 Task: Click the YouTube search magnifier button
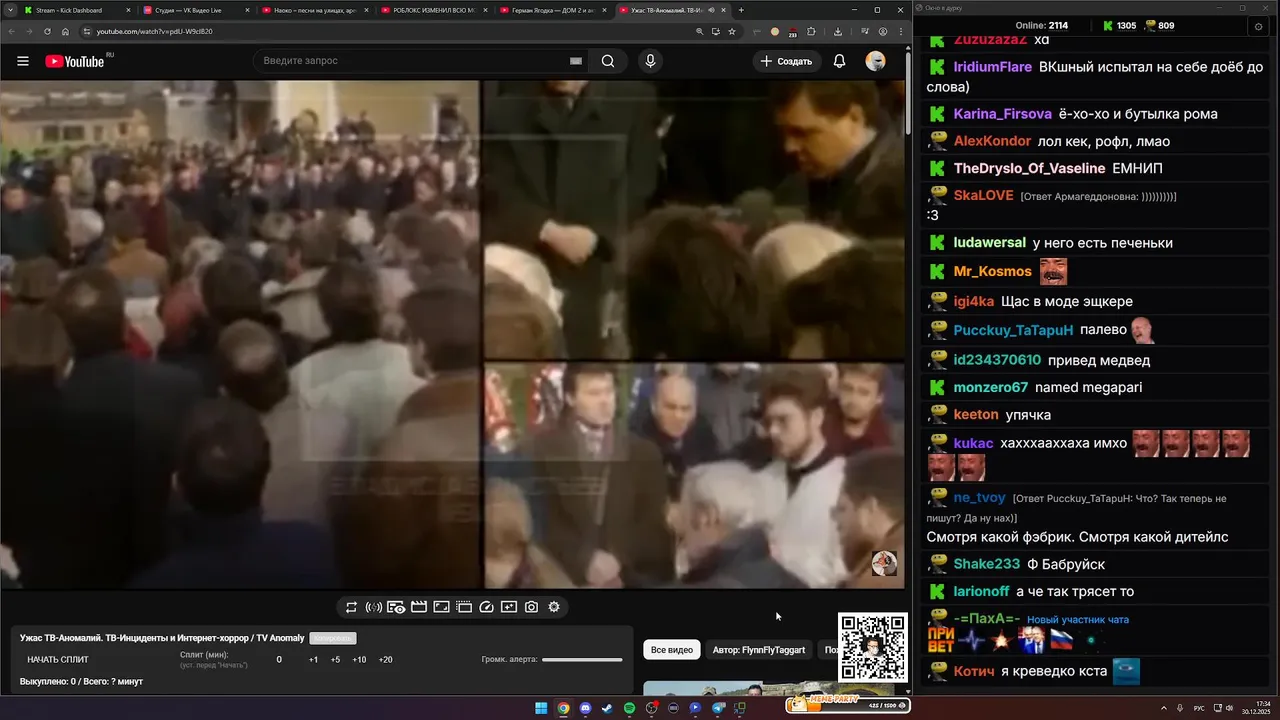pos(608,61)
